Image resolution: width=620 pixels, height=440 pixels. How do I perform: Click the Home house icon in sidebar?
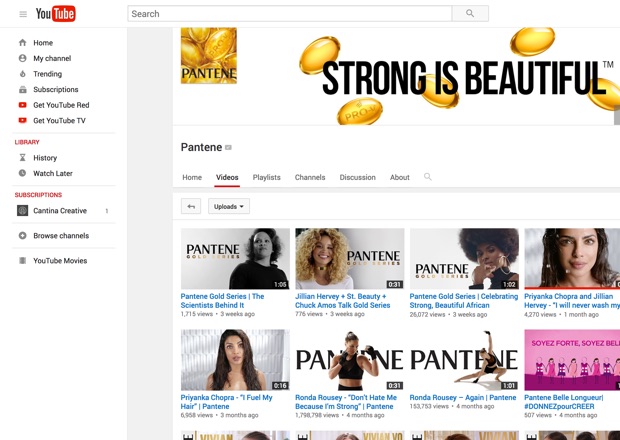[x=23, y=42]
